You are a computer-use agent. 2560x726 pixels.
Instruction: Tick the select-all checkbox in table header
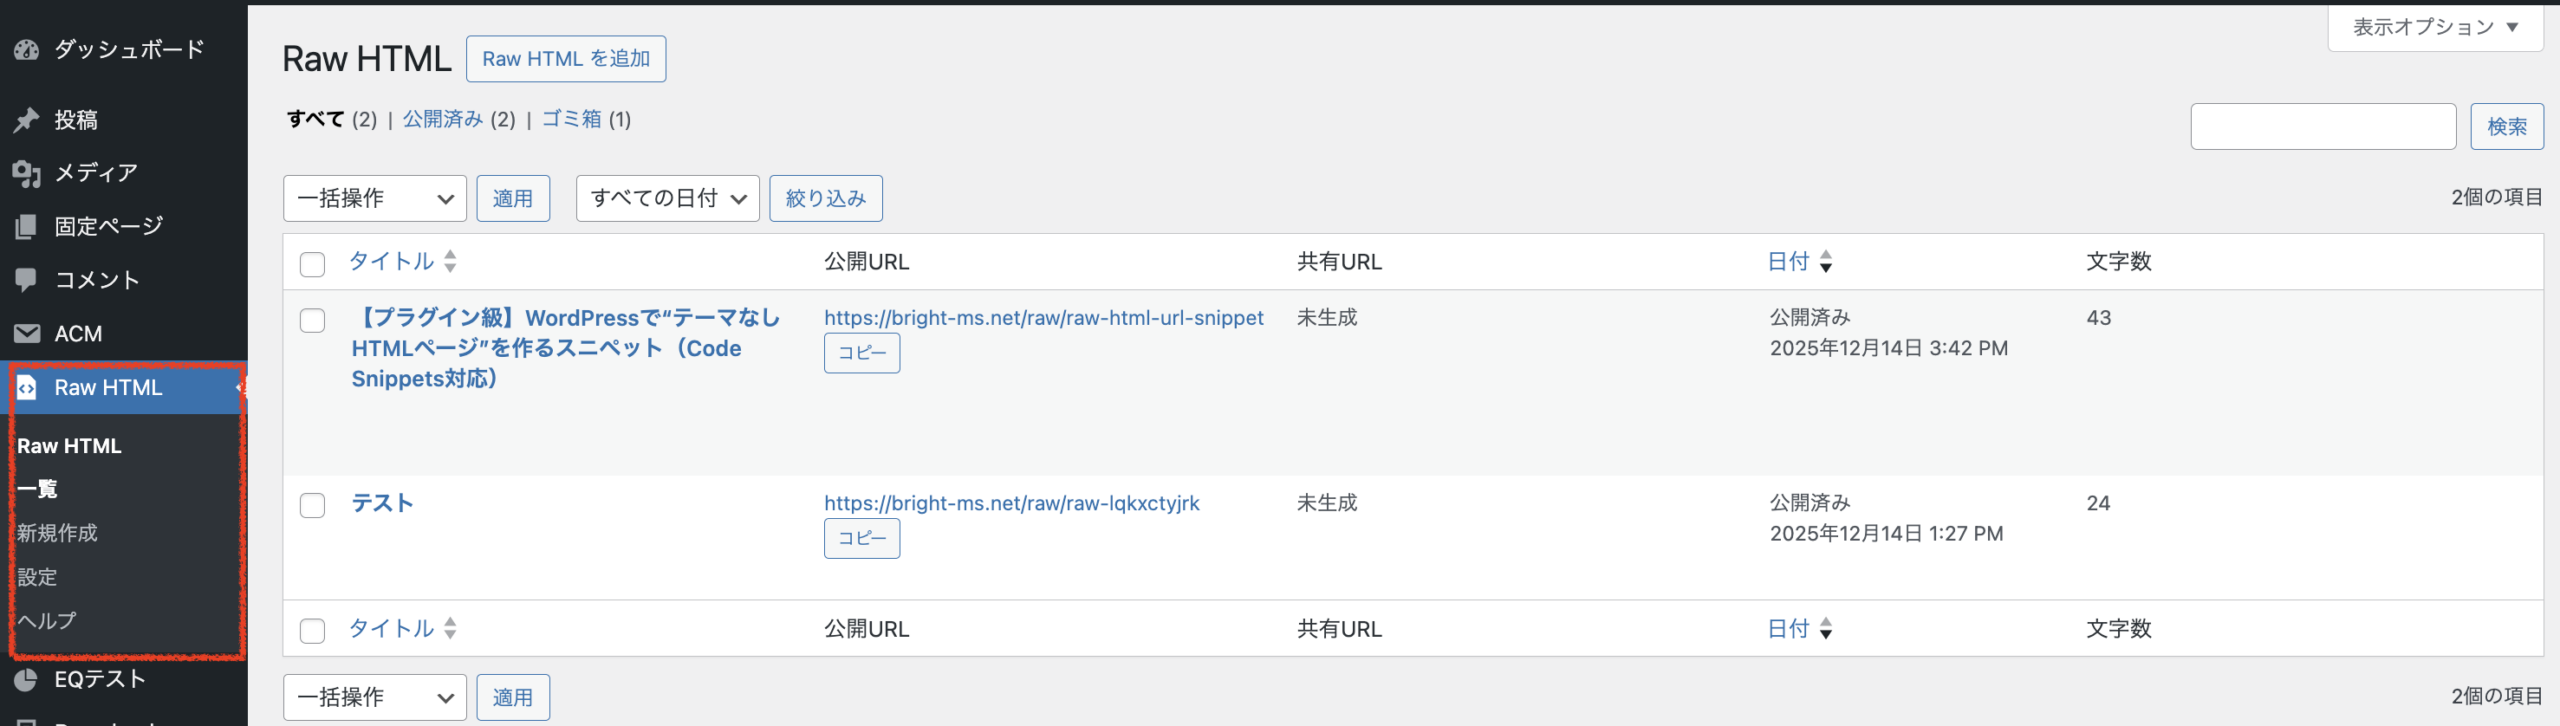(x=313, y=264)
